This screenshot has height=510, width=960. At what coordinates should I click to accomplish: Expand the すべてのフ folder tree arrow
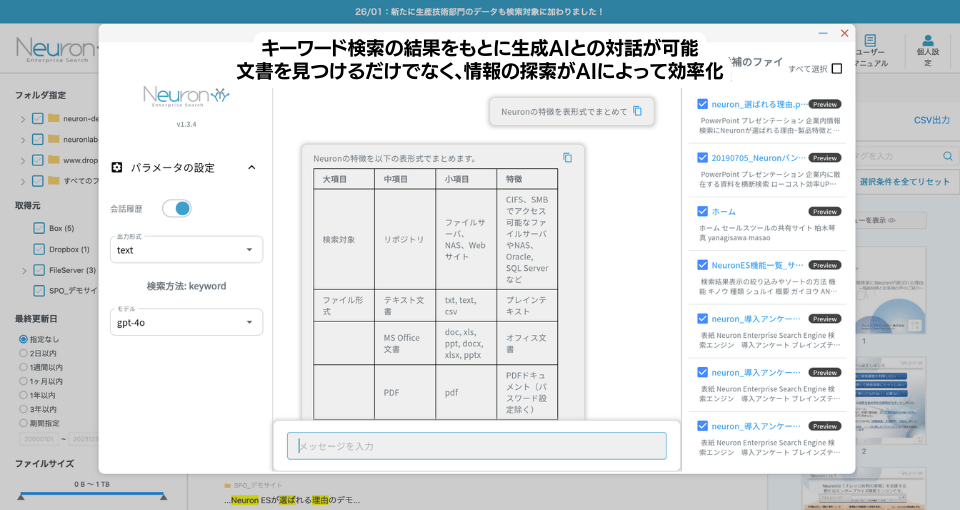tap(23, 181)
